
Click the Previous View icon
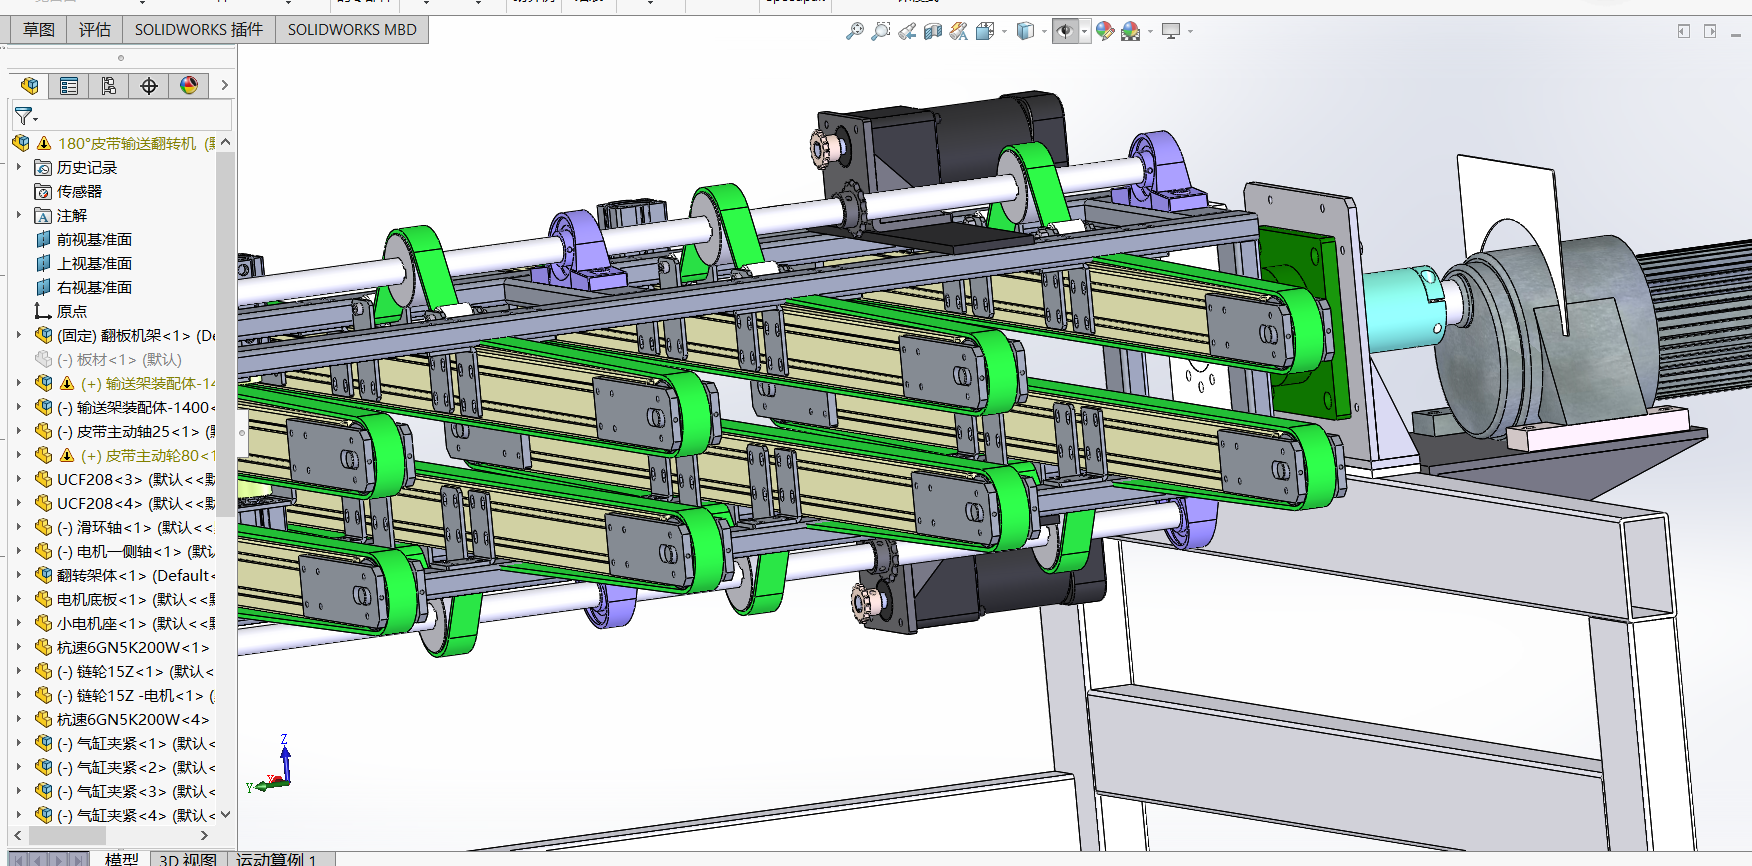(906, 31)
